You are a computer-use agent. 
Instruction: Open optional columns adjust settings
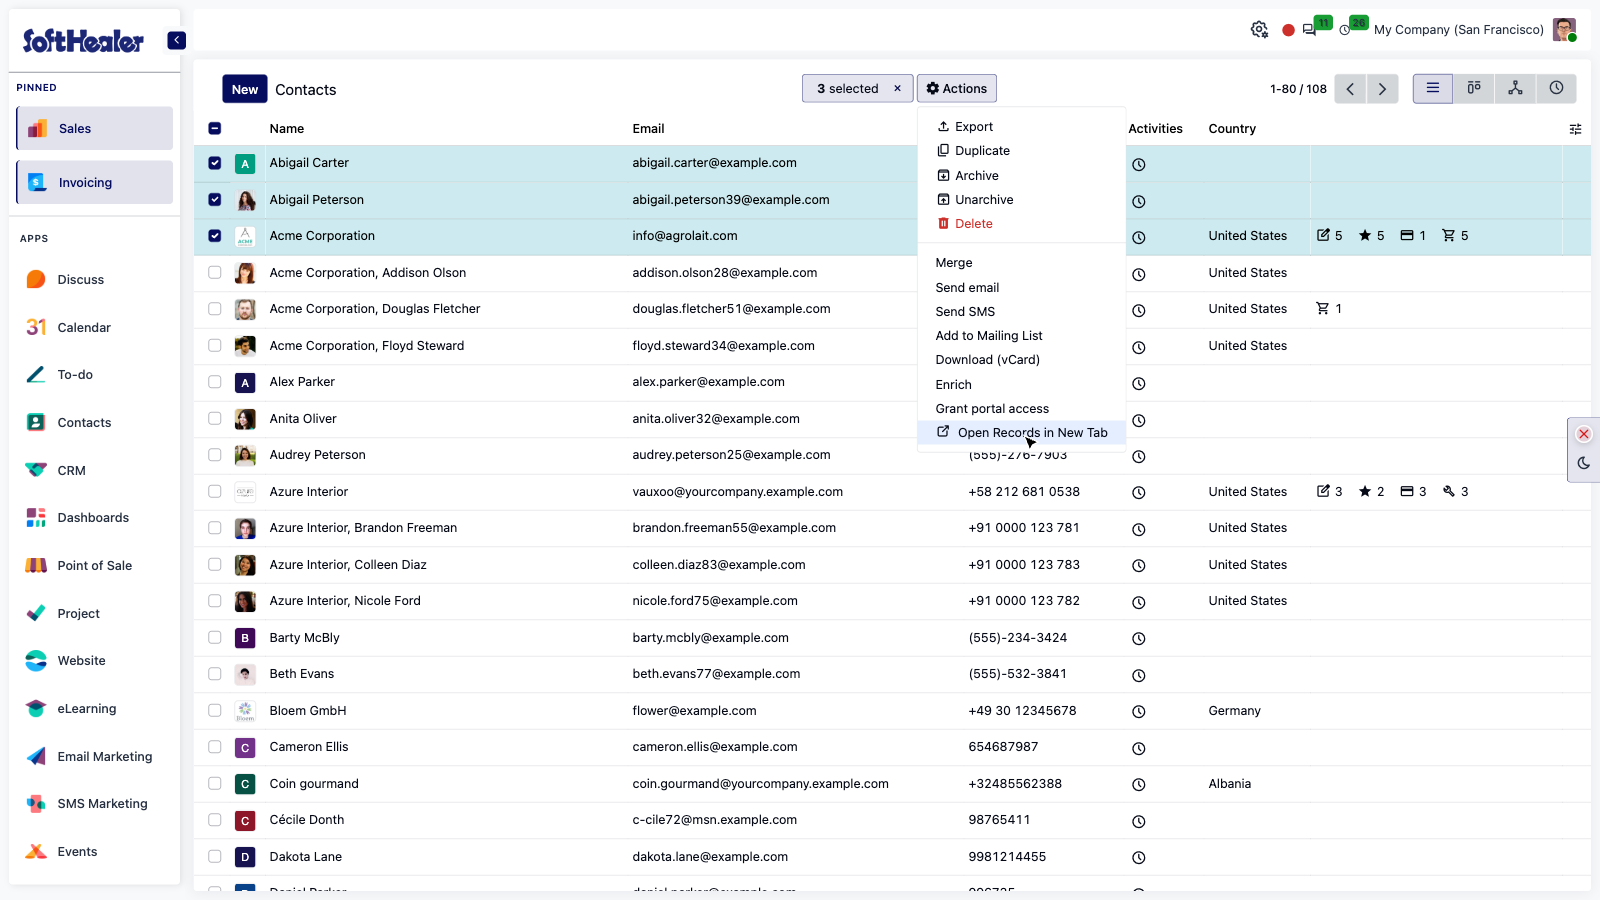[x=1575, y=129]
